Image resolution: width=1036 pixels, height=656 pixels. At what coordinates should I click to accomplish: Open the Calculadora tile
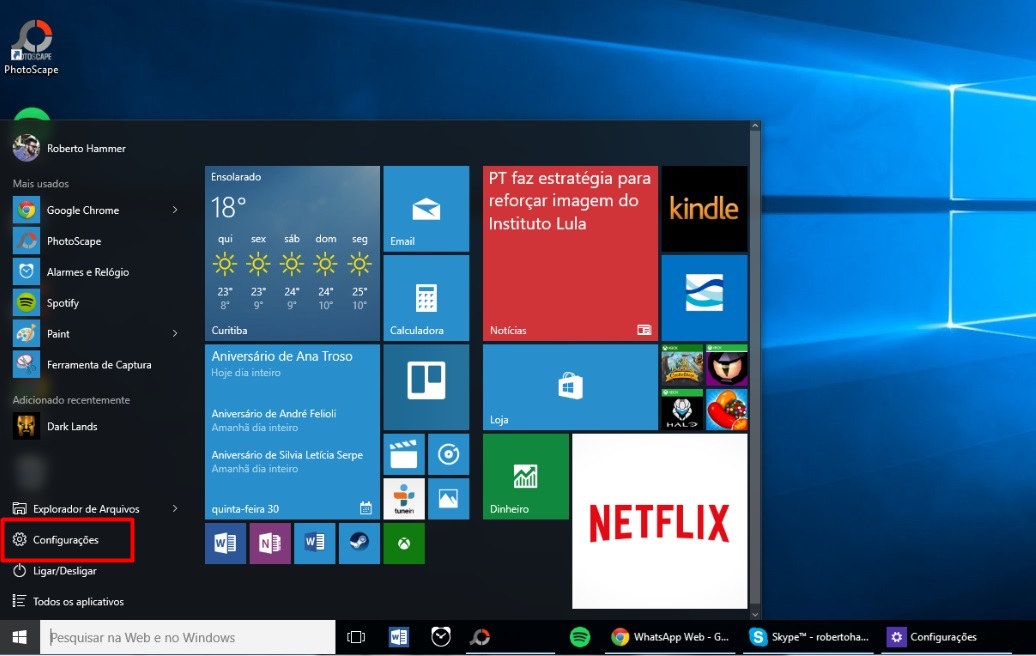[426, 298]
